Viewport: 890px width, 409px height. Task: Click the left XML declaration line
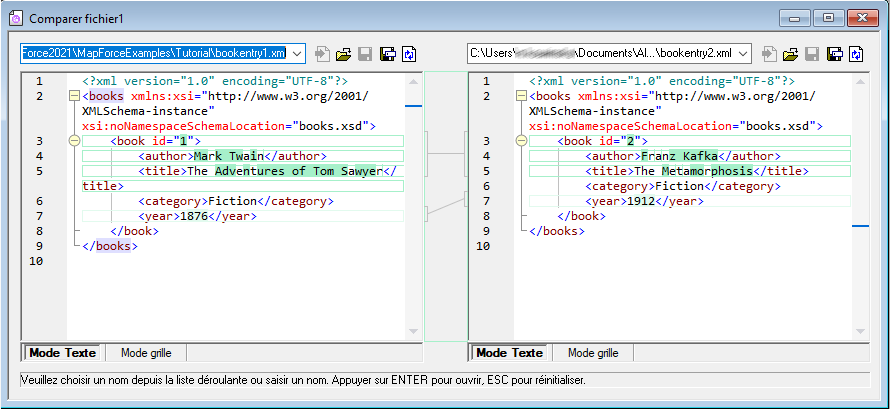tap(215, 82)
